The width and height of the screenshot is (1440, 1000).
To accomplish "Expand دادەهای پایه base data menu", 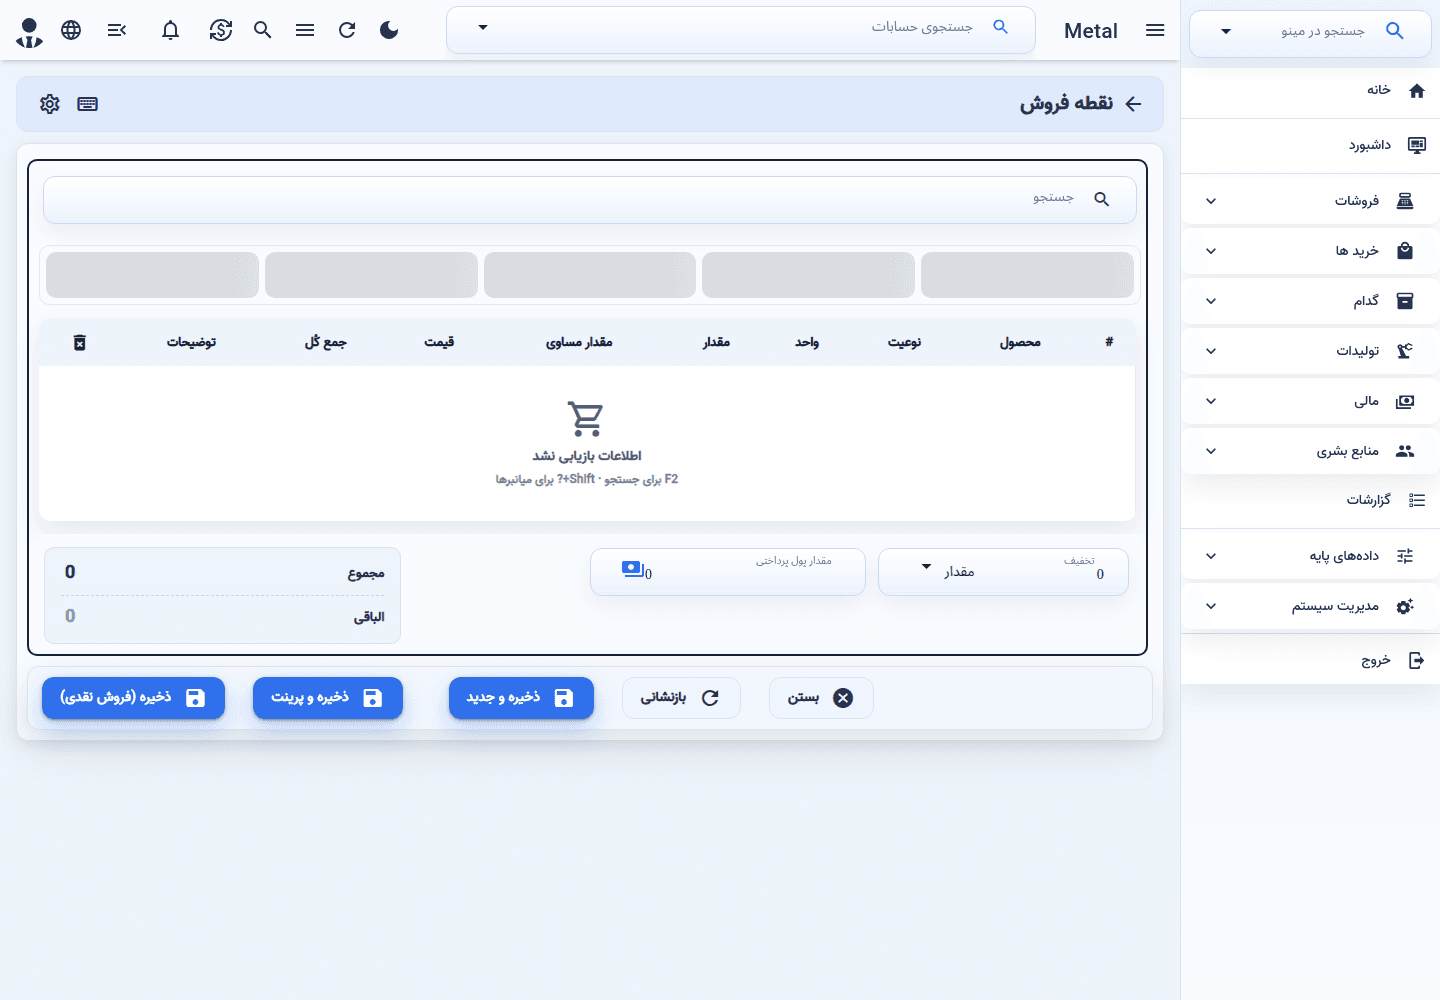I will (1310, 556).
